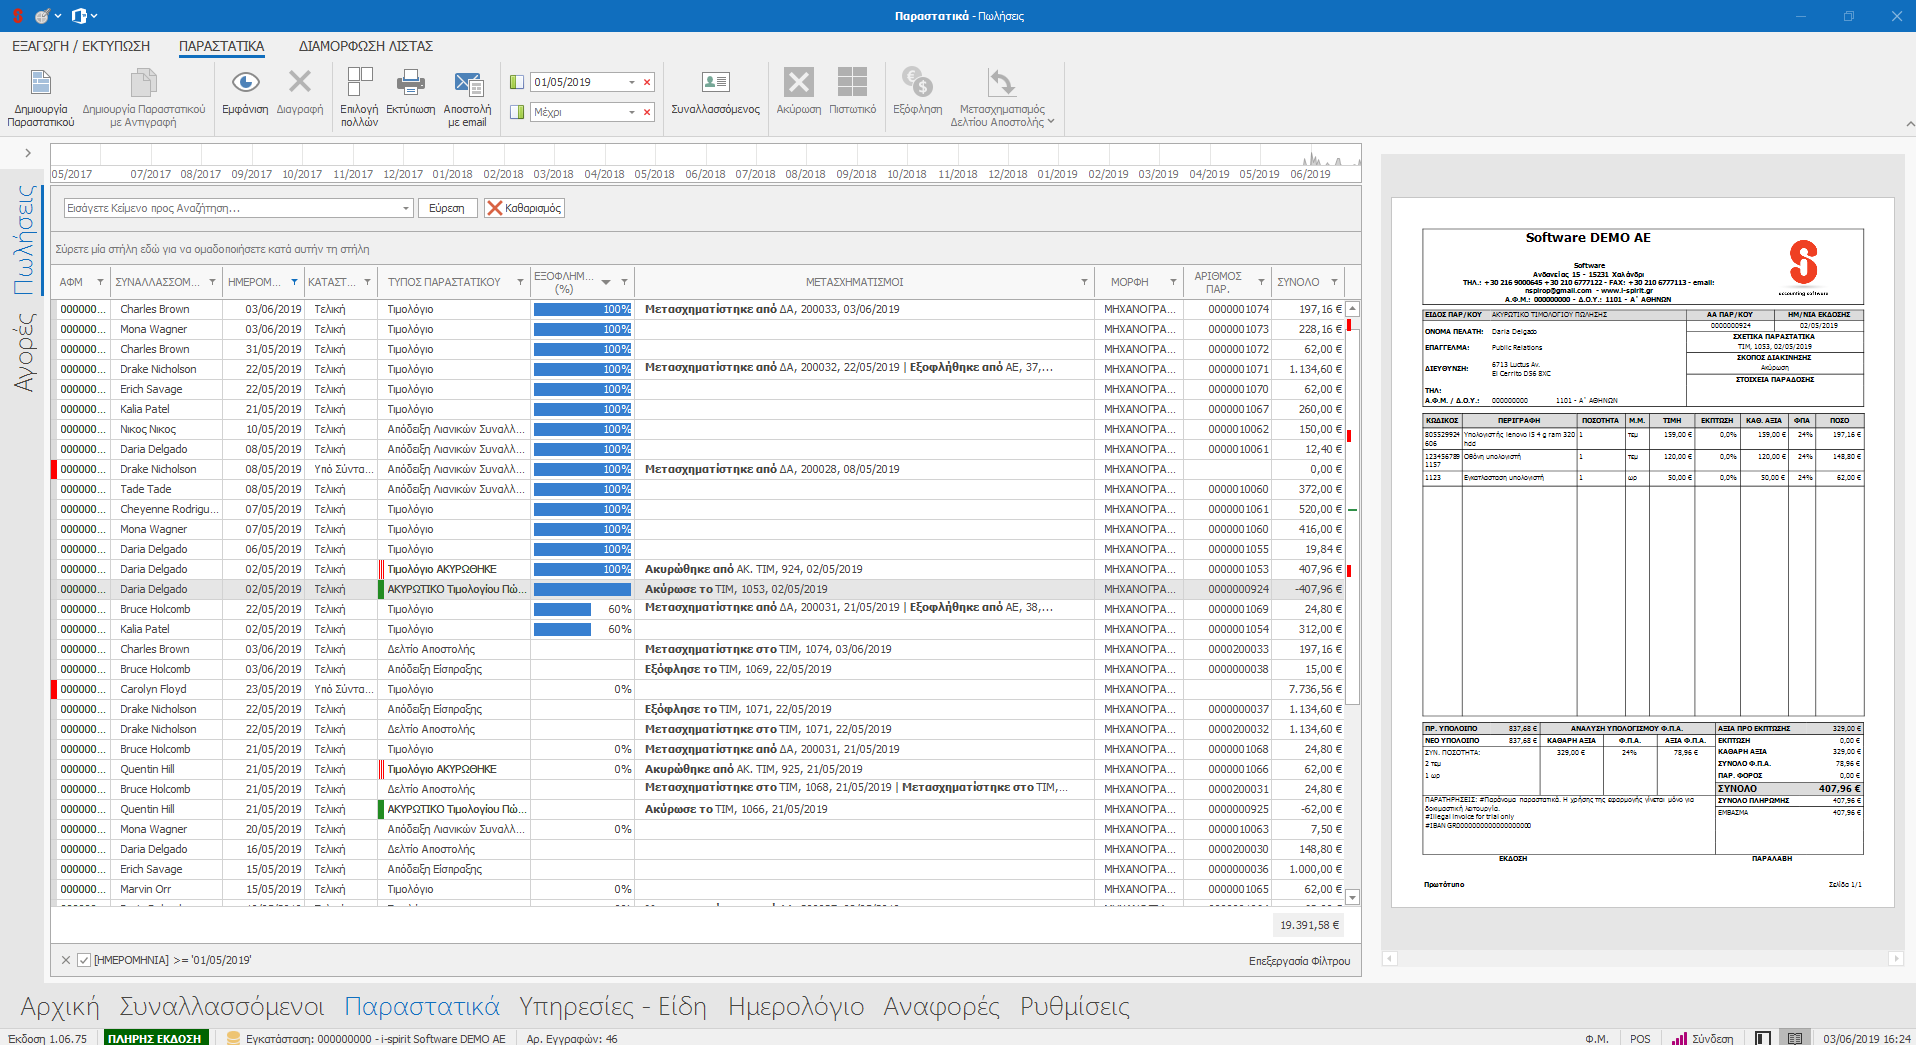Click the Επεξεργασία Φίλτρου link
This screenshot has width=1916, height=1045.
click(1299, 961)
